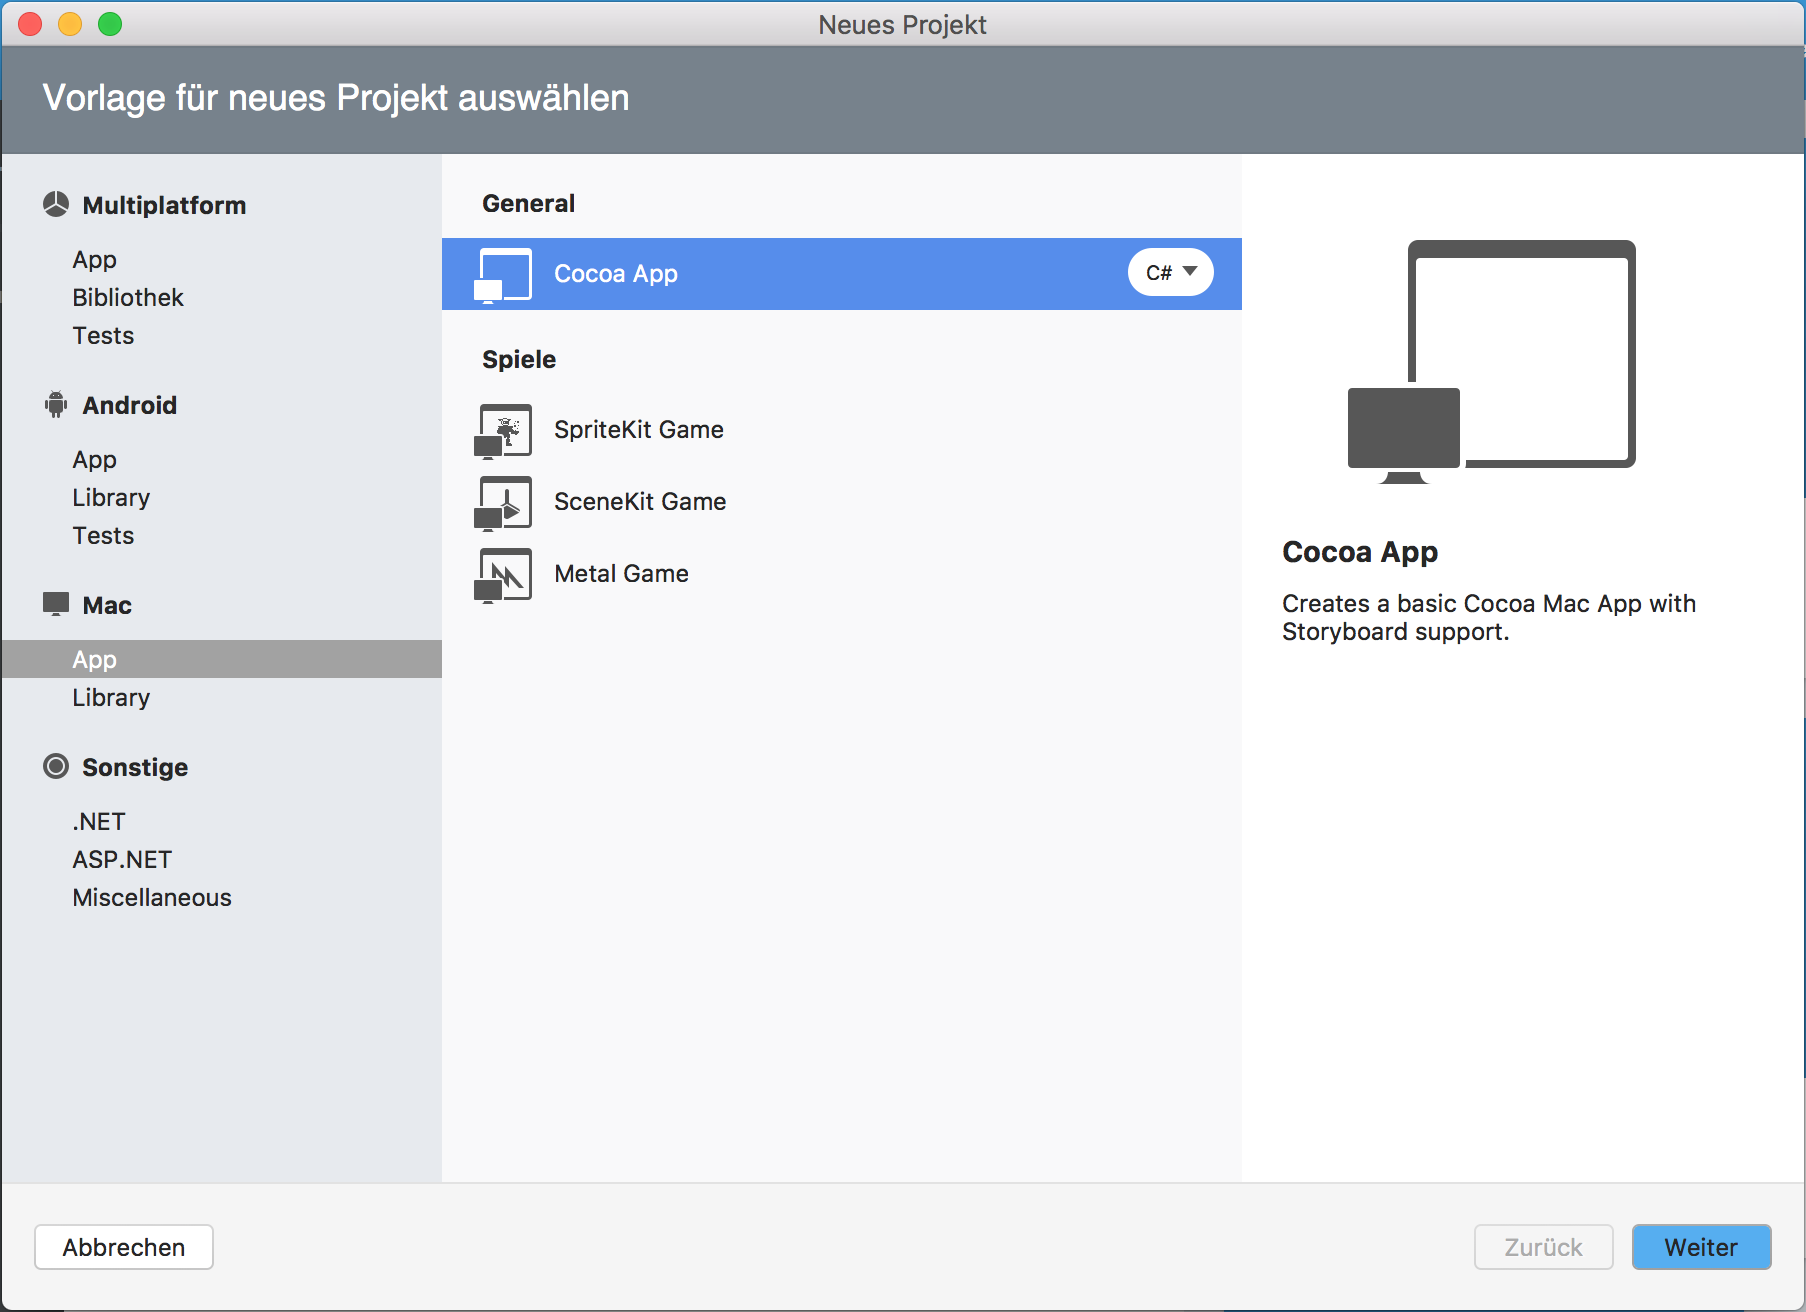
Task: Select the Miscellaneous category
Action: (152, 898)
